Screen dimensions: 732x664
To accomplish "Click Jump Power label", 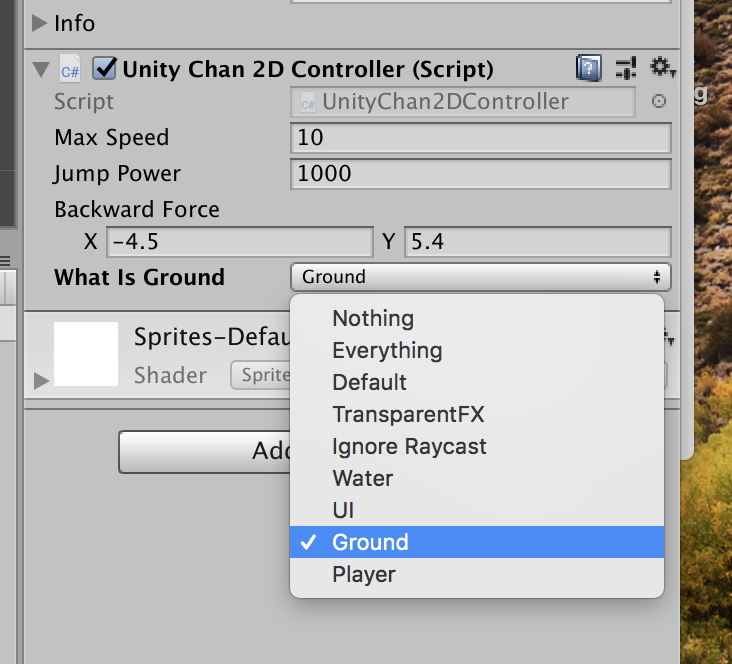I will [117, 174].
